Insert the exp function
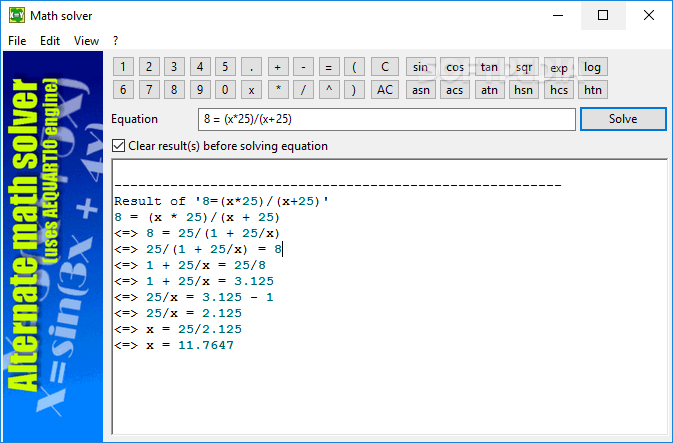The image size is (673, 443). pos(559,67)
